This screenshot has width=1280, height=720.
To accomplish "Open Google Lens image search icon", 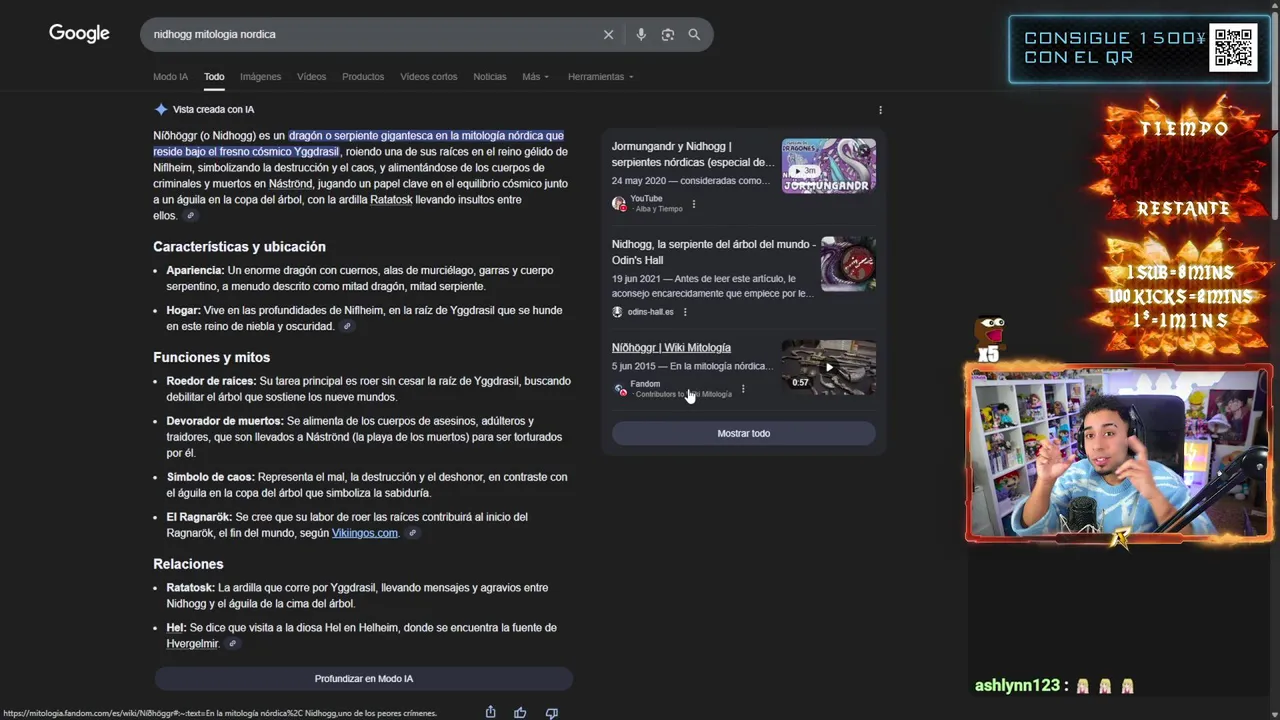I will (668, 34).
